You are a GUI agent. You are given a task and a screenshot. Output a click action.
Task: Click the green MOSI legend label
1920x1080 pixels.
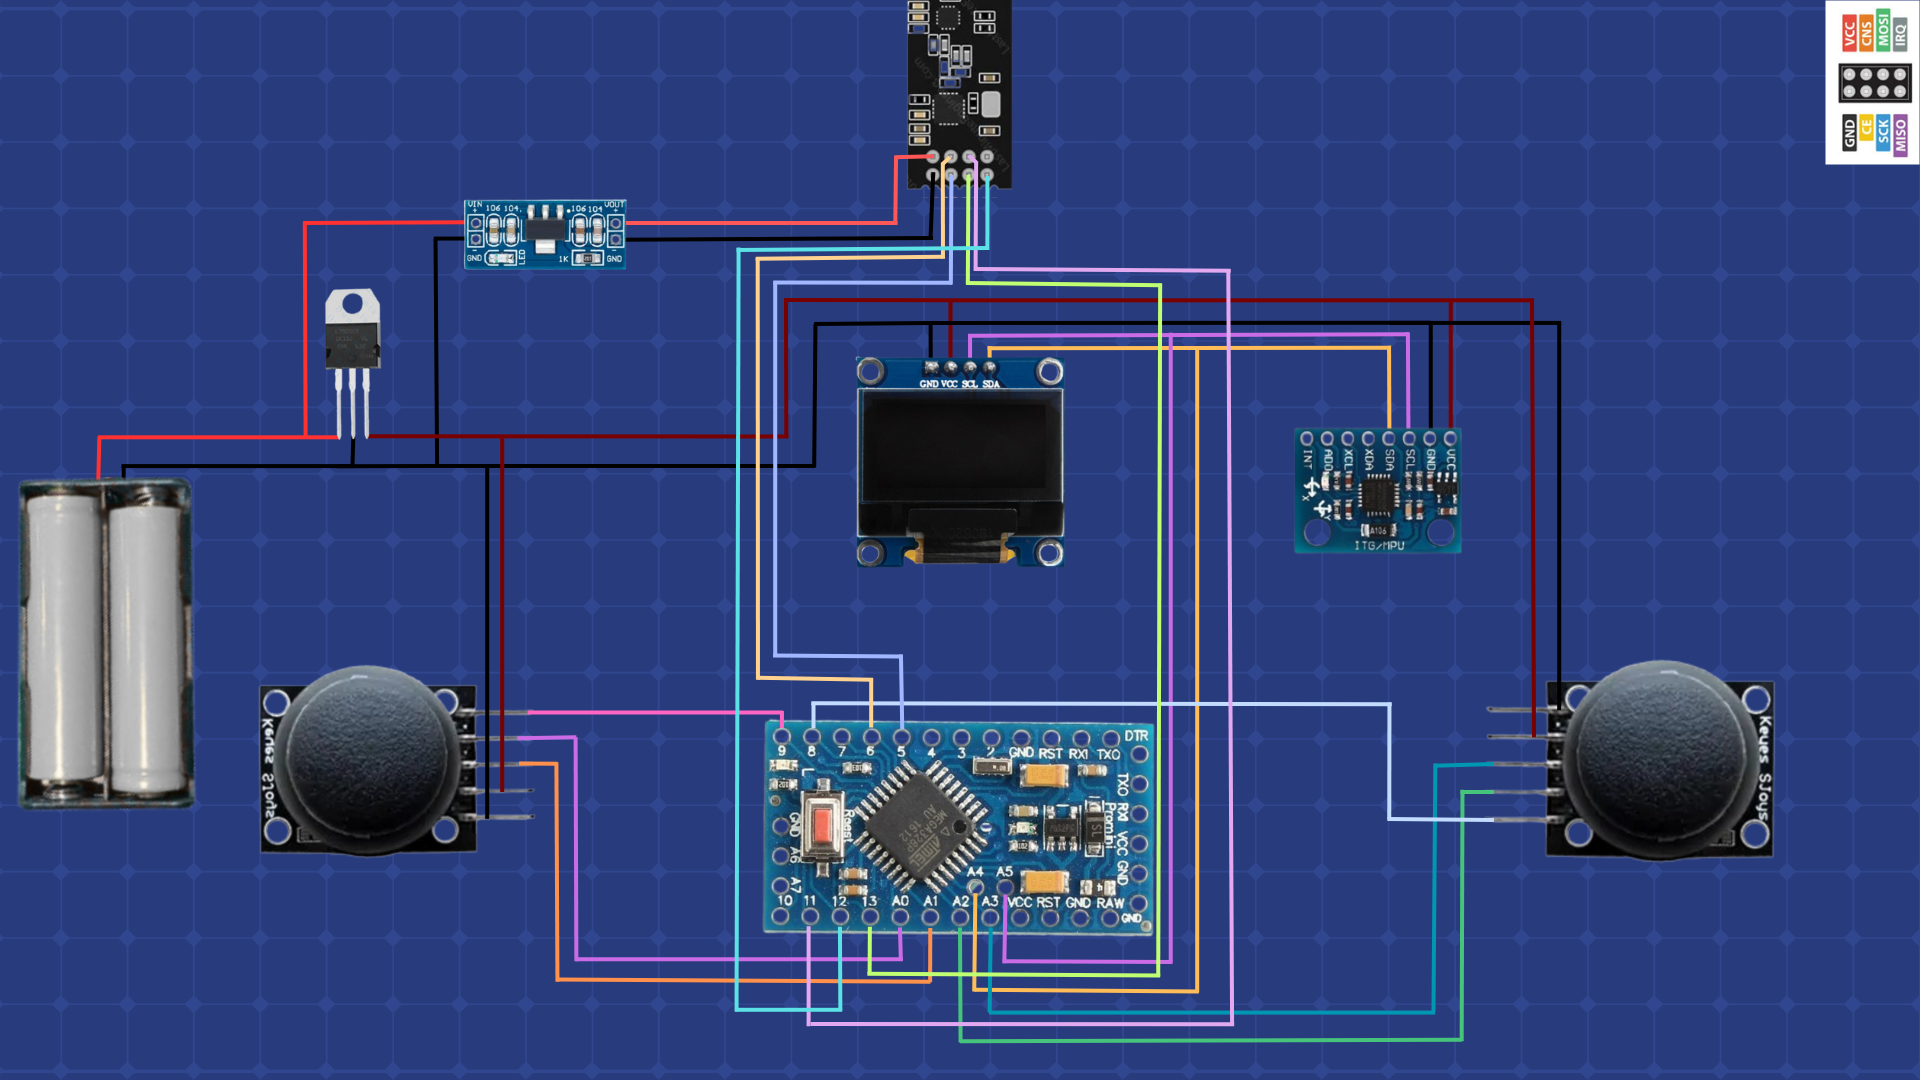[1883, 31]
